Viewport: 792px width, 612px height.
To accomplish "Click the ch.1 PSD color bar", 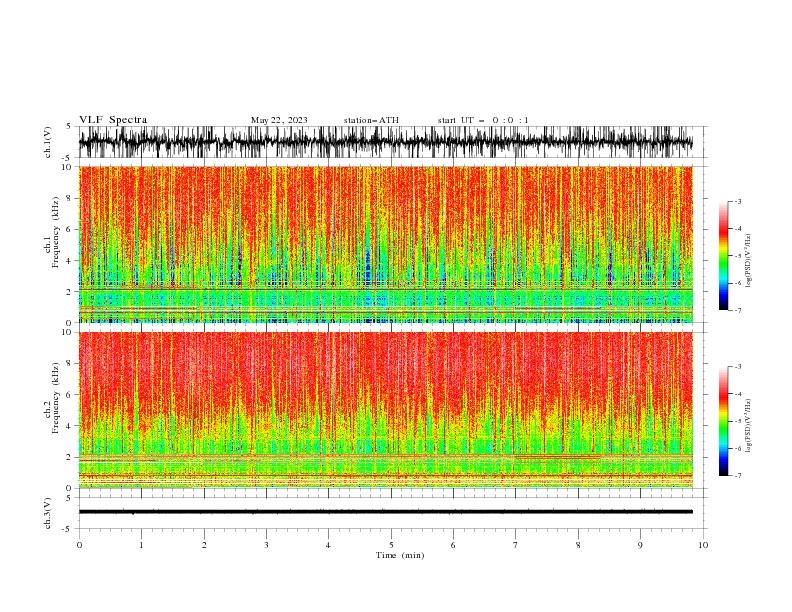I will point(723,256).
